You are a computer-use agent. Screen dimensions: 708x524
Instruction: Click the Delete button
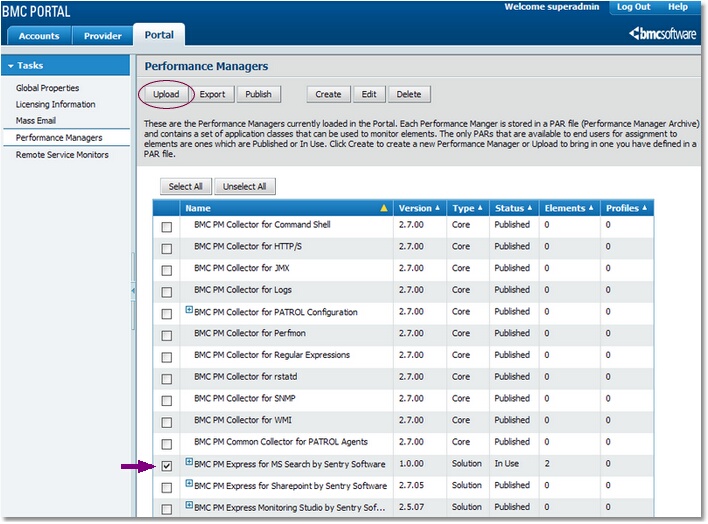click(409, 94)
